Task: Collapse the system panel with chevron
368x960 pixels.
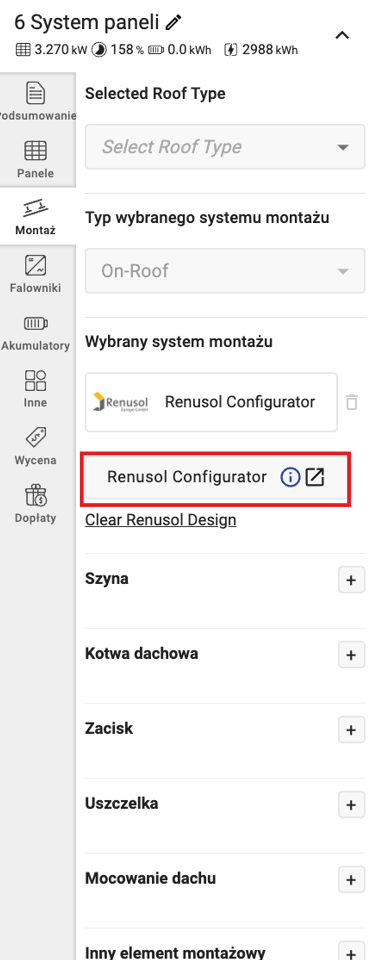Action: coord(342,35)
